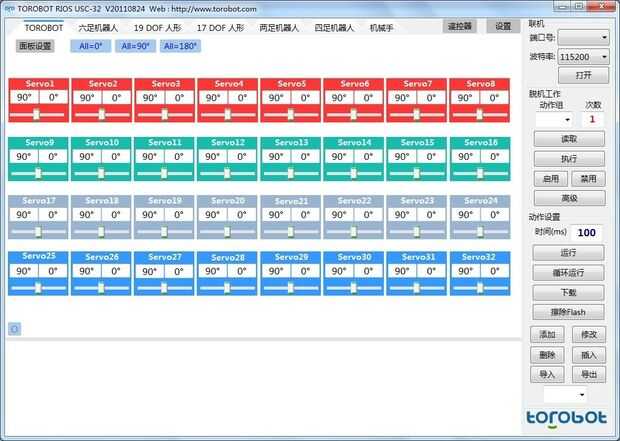
Task: Click the 修改 button
Action: pyautogui.click(x=589, y=335)
